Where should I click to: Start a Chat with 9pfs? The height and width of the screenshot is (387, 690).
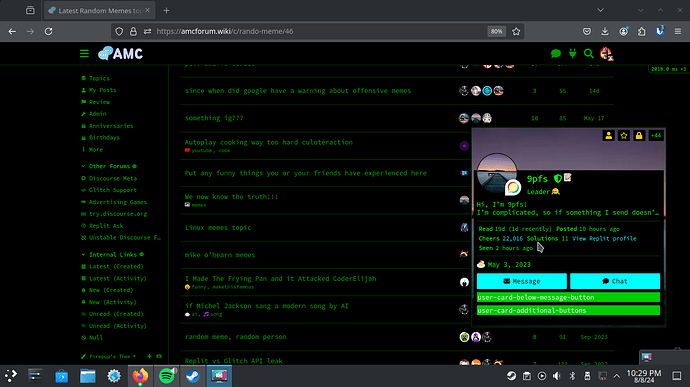(x=615, y=281)
